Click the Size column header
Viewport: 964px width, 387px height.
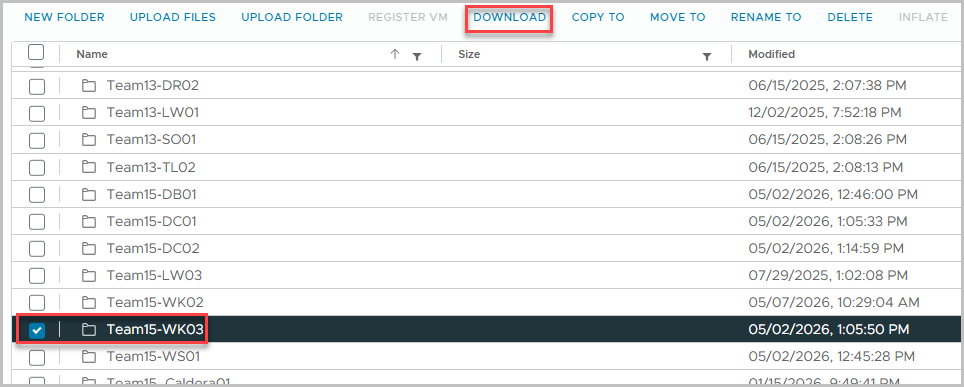469,54
